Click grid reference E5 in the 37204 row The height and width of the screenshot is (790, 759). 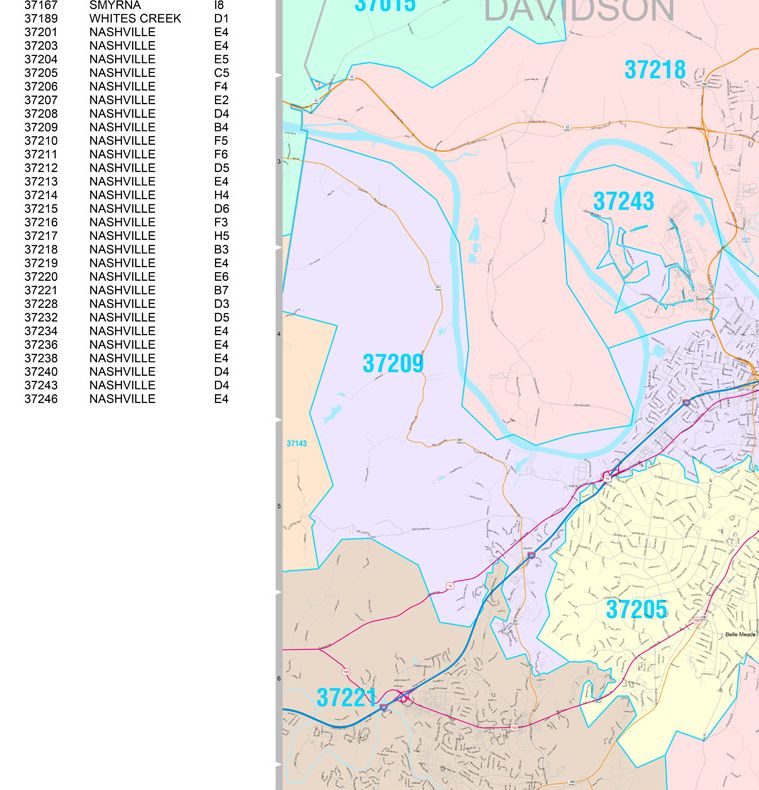coord(221,59)
